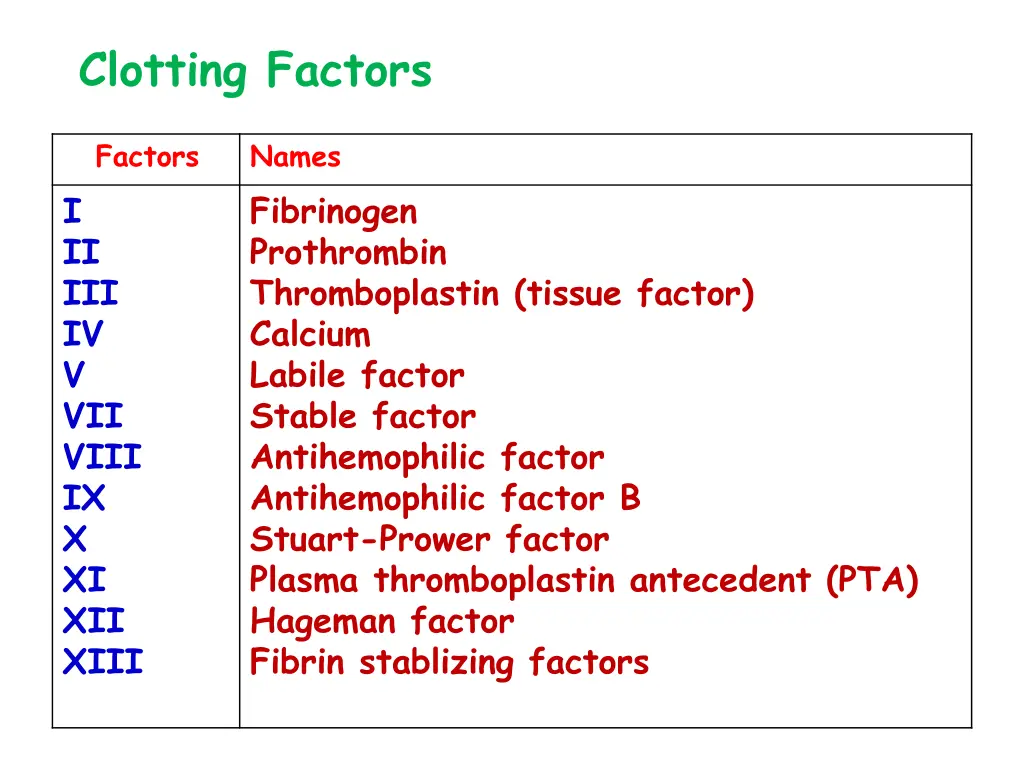Click the 'Calcium' entry

pos(310,334)
